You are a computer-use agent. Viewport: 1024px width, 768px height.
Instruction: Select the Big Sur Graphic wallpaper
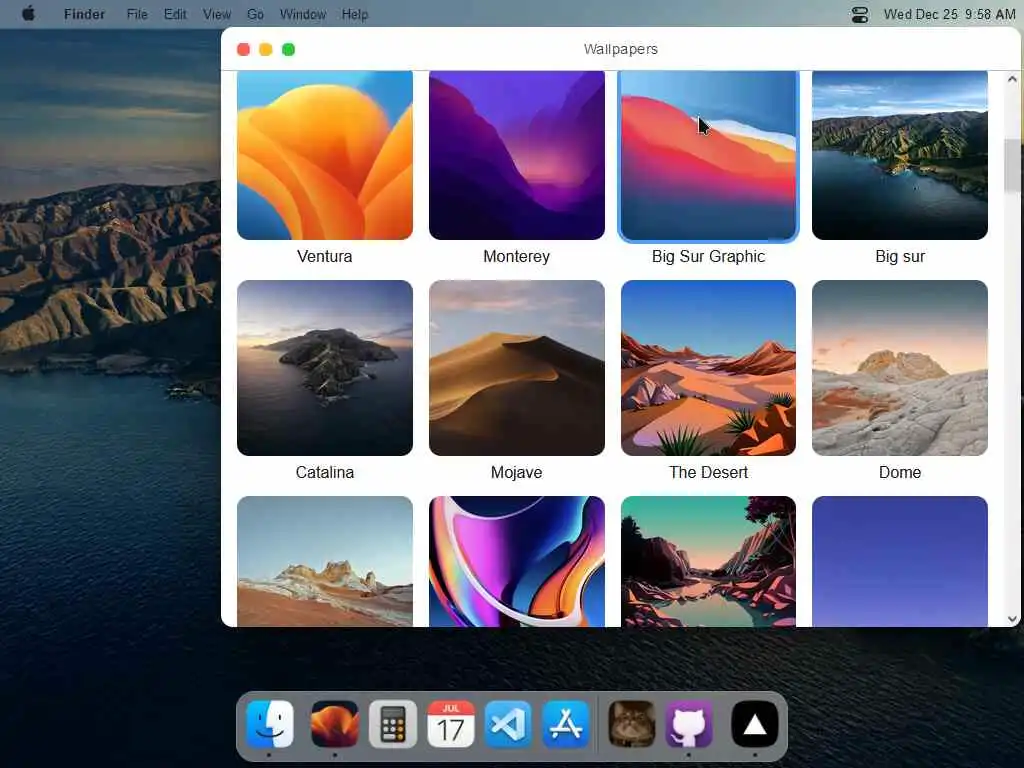709,155
